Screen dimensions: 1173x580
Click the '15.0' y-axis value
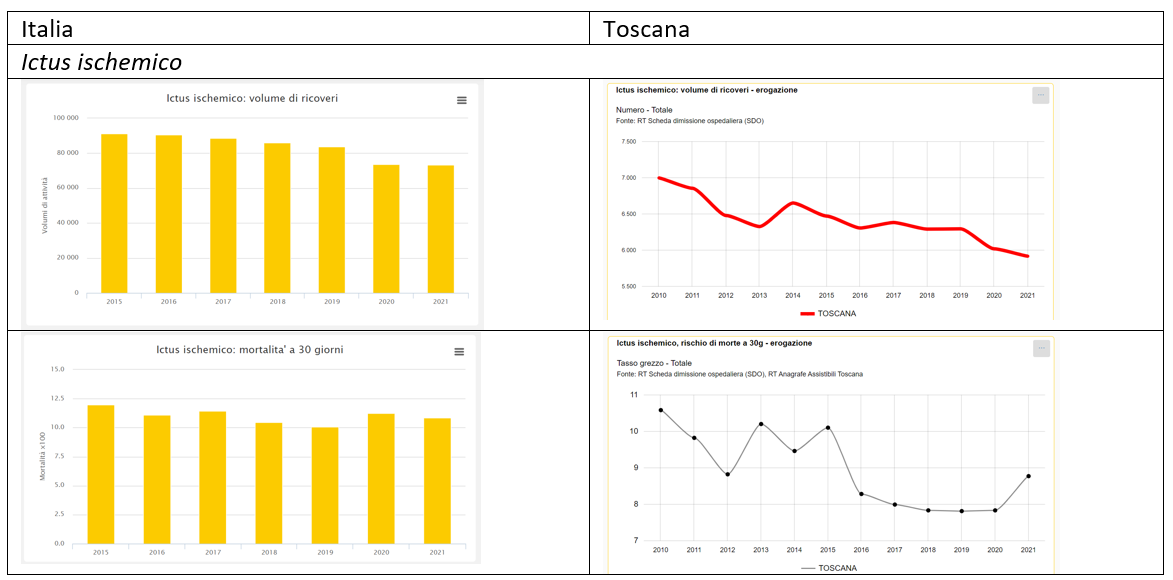(x=58, y=370)
